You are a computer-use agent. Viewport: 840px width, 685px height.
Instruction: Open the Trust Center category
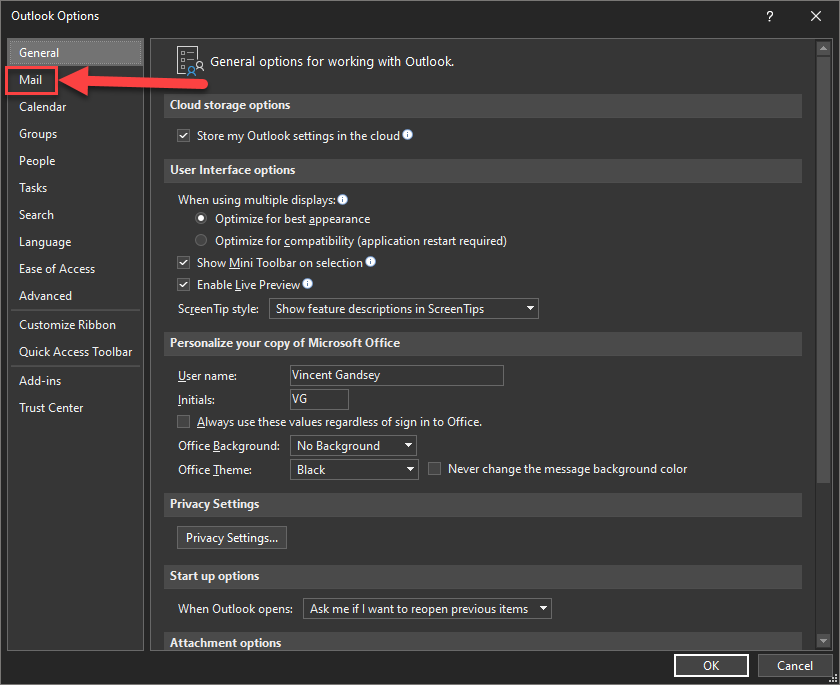[76, 408]
